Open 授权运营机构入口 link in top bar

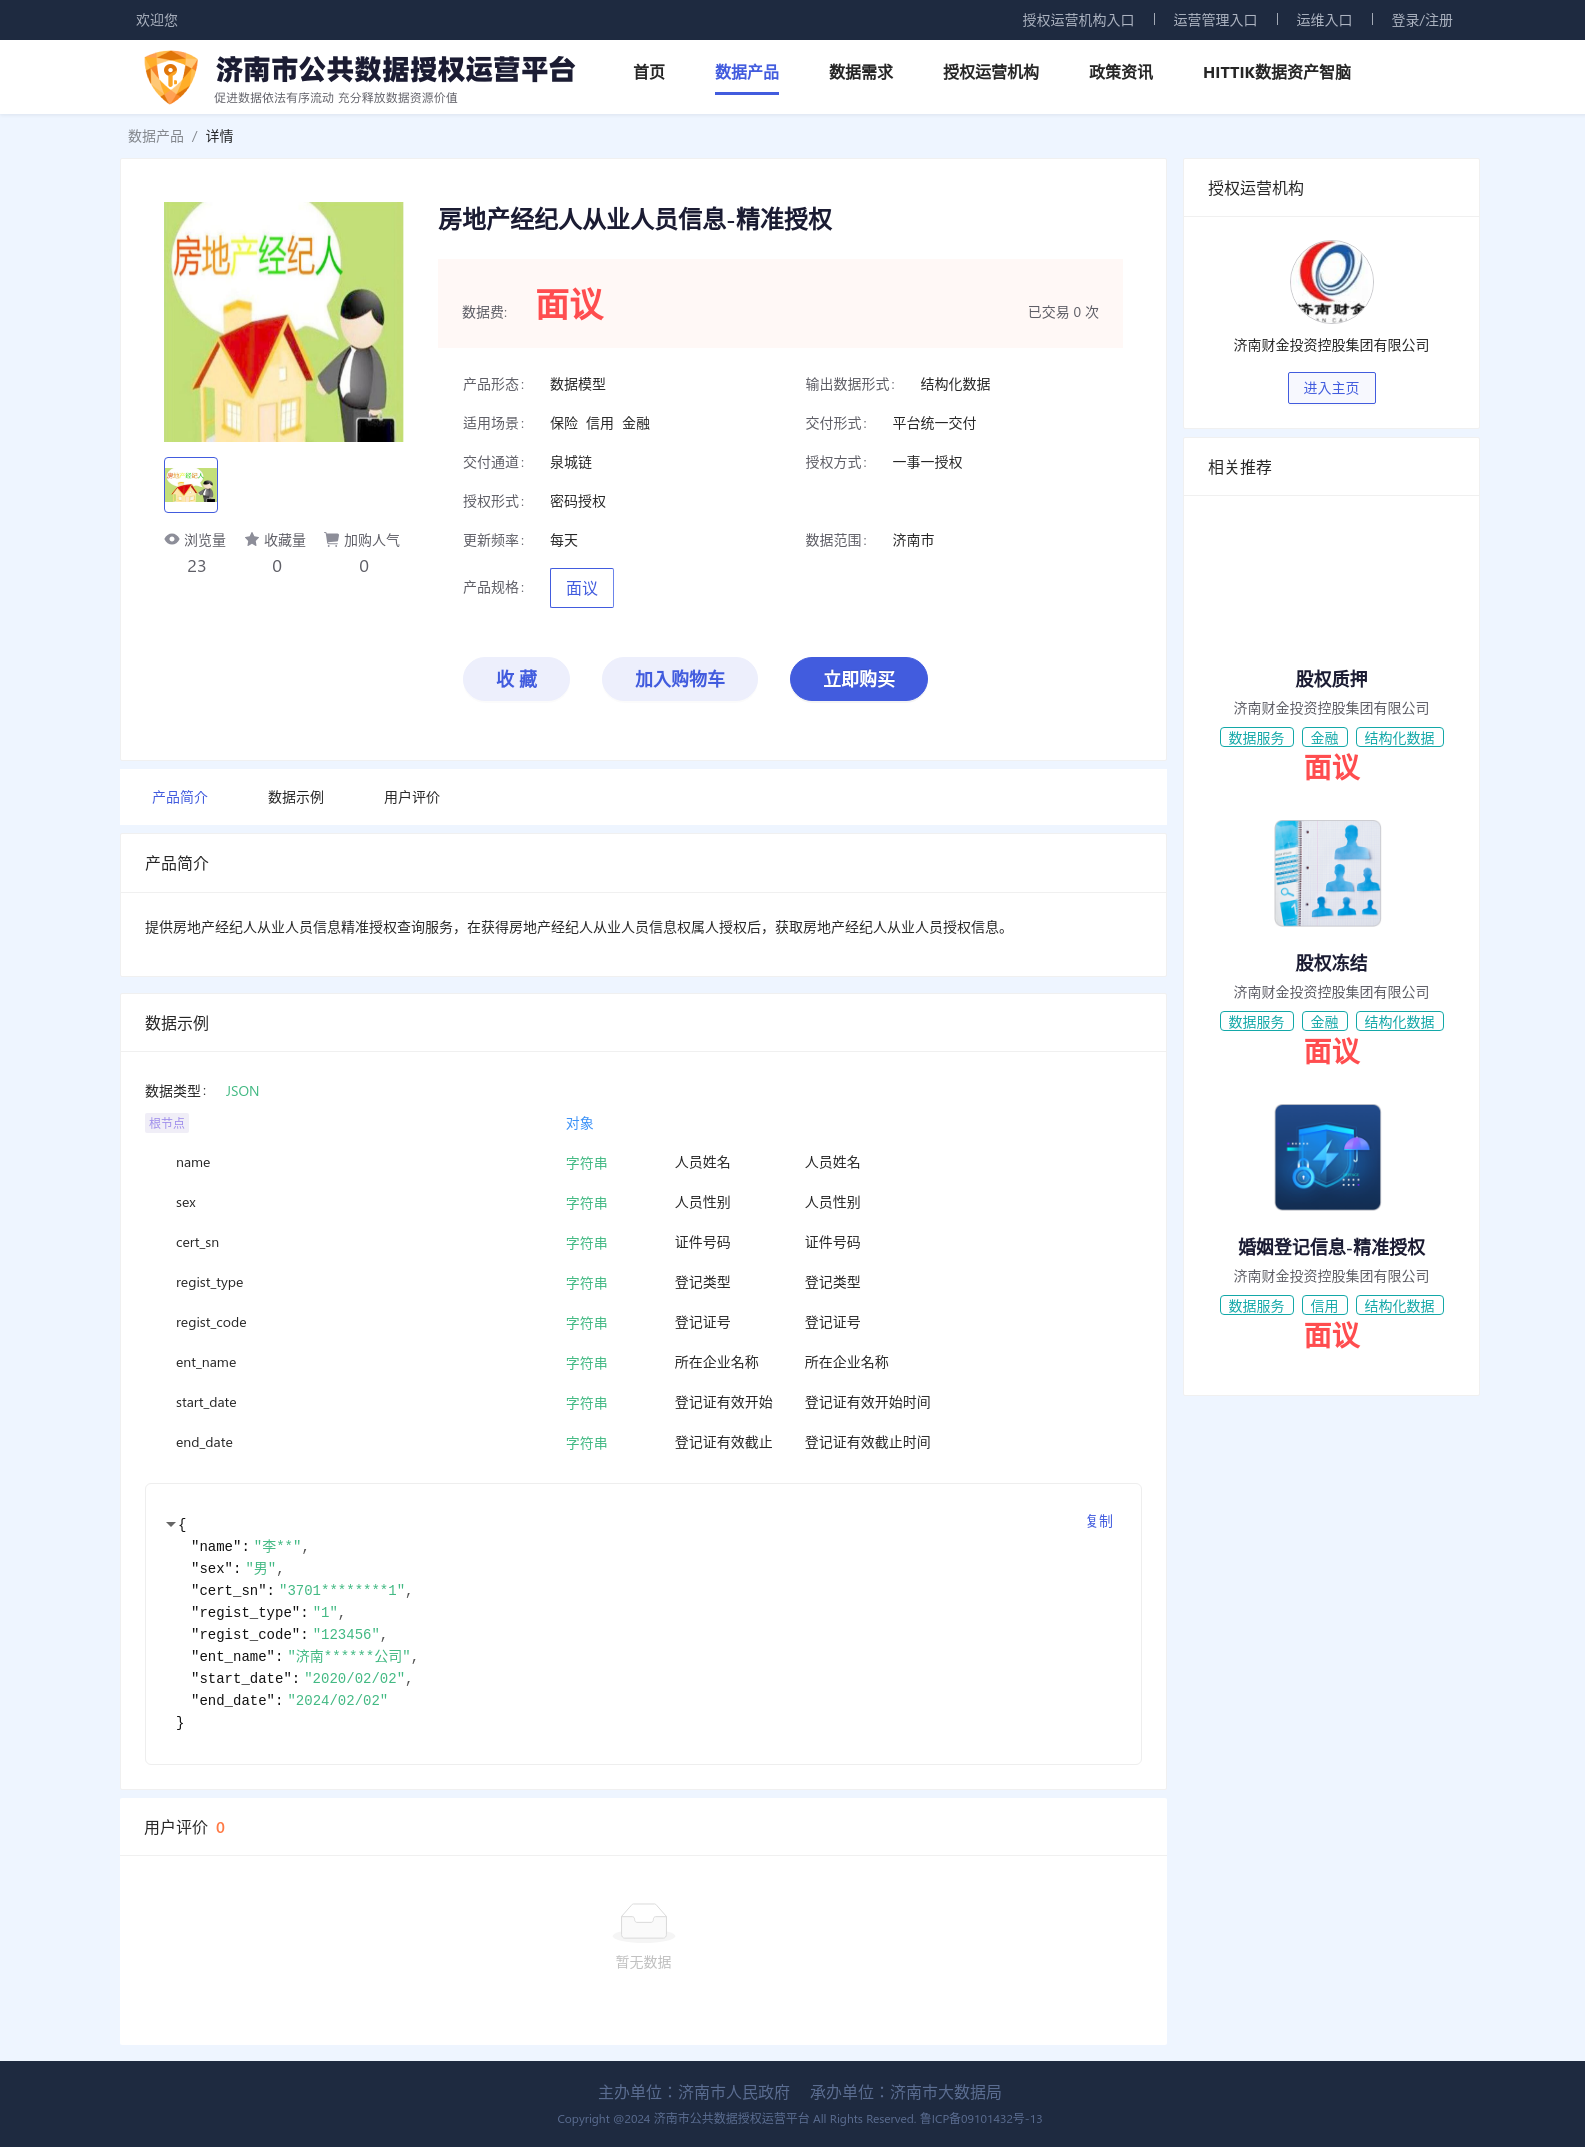(x=1078, y=20)
